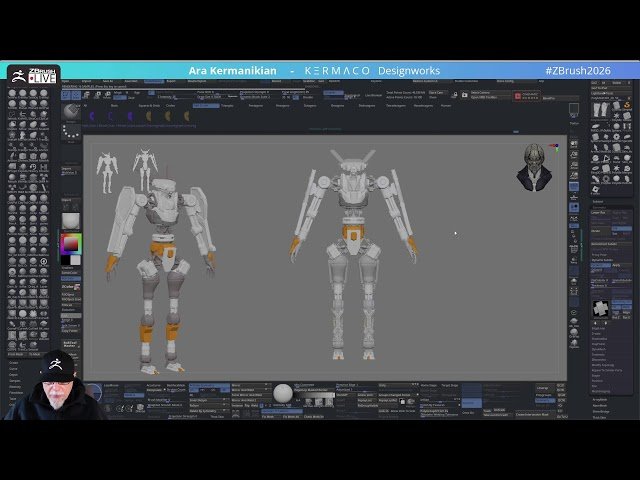Toggle the XYZ rotation mode button

[574, 226]
